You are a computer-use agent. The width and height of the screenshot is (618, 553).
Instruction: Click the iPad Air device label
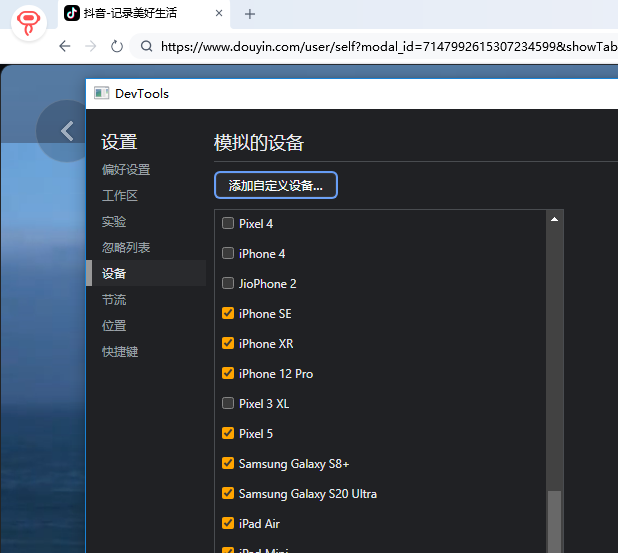pyautogui.click(x=259, y=524)
